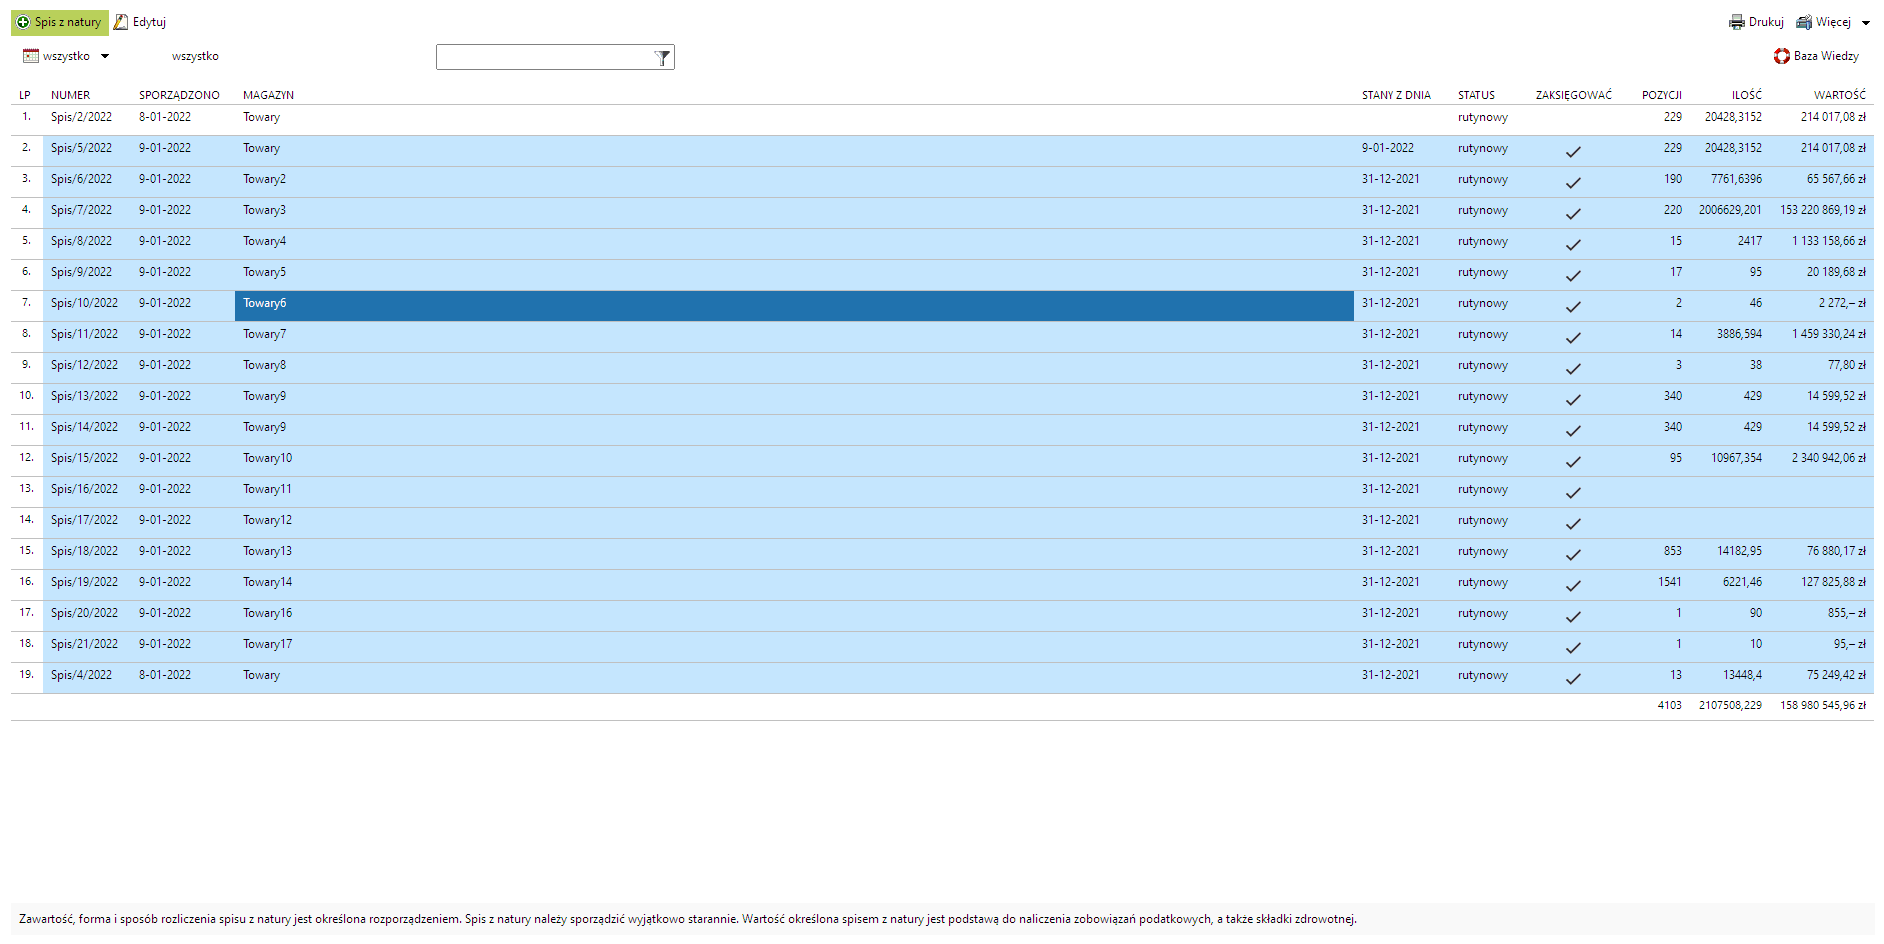Click the calendar icon beside wszystko

pyautogui.click(x=31, y=56)
